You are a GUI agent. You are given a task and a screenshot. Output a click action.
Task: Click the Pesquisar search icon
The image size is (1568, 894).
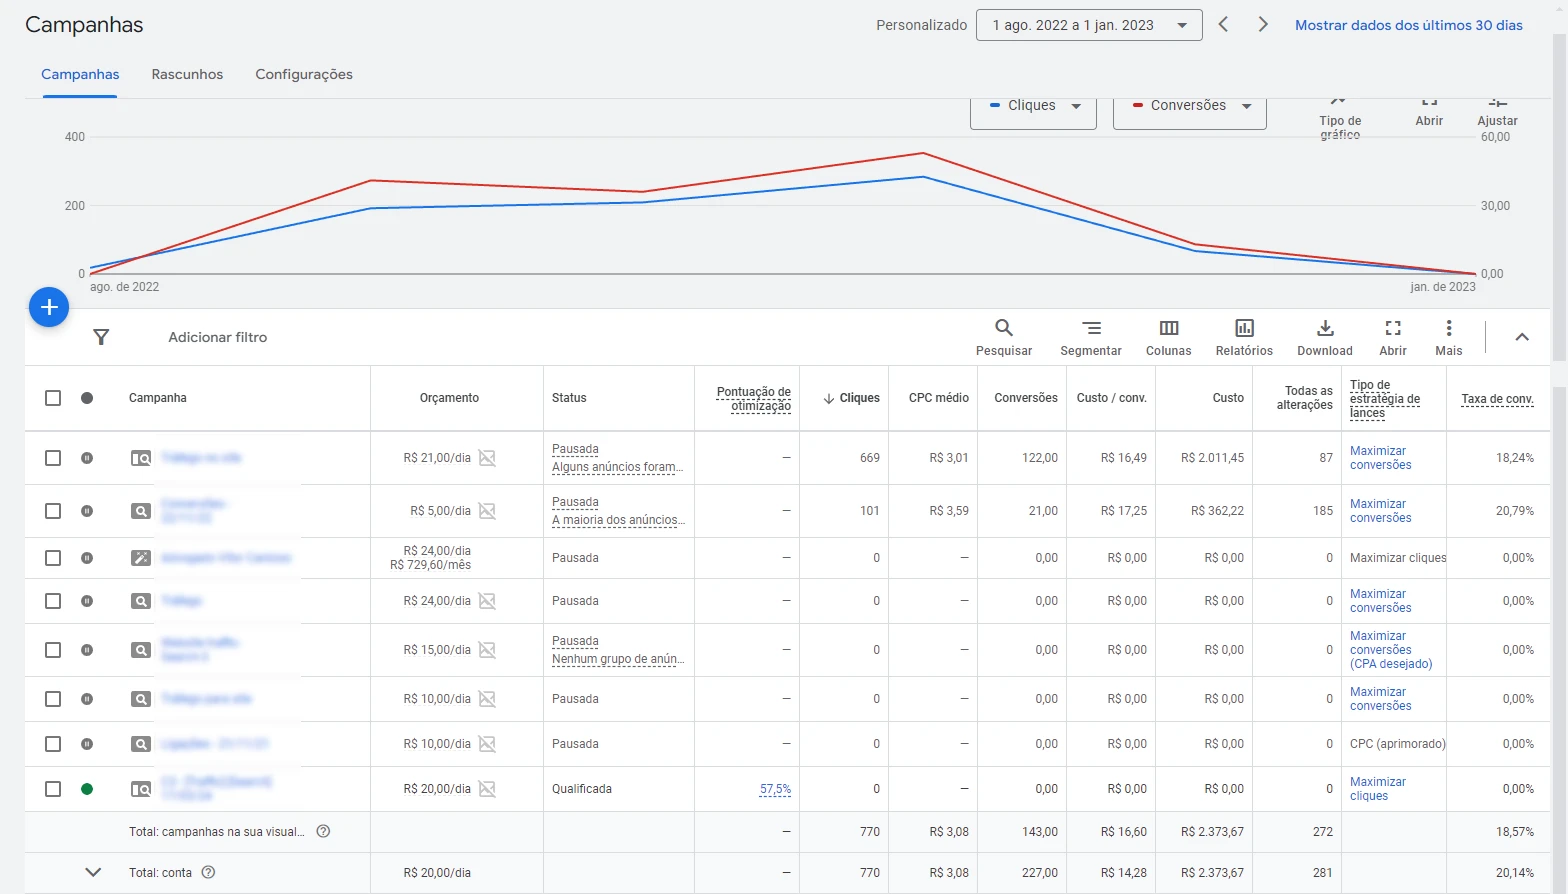1003,328
